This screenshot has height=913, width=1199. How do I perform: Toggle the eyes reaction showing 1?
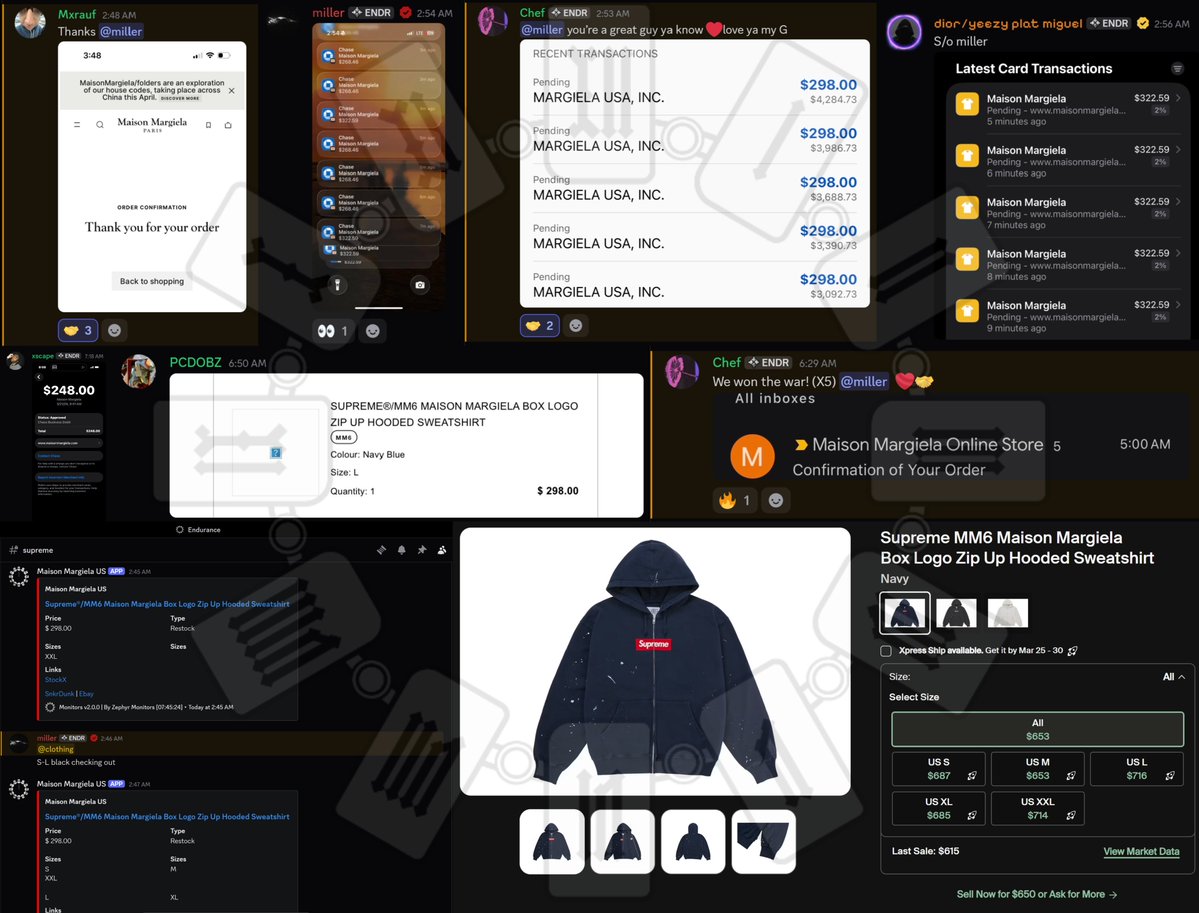tap(333, 331)
